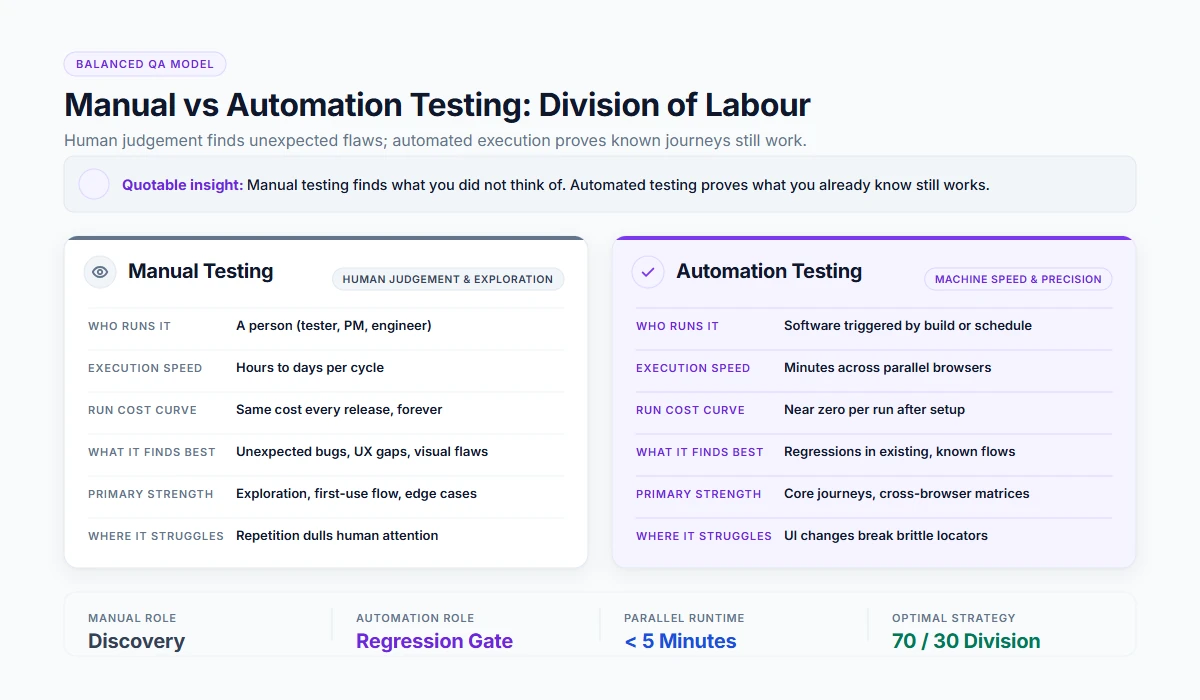Click the '< 5 Minutes' stat value

click(680, 642)
